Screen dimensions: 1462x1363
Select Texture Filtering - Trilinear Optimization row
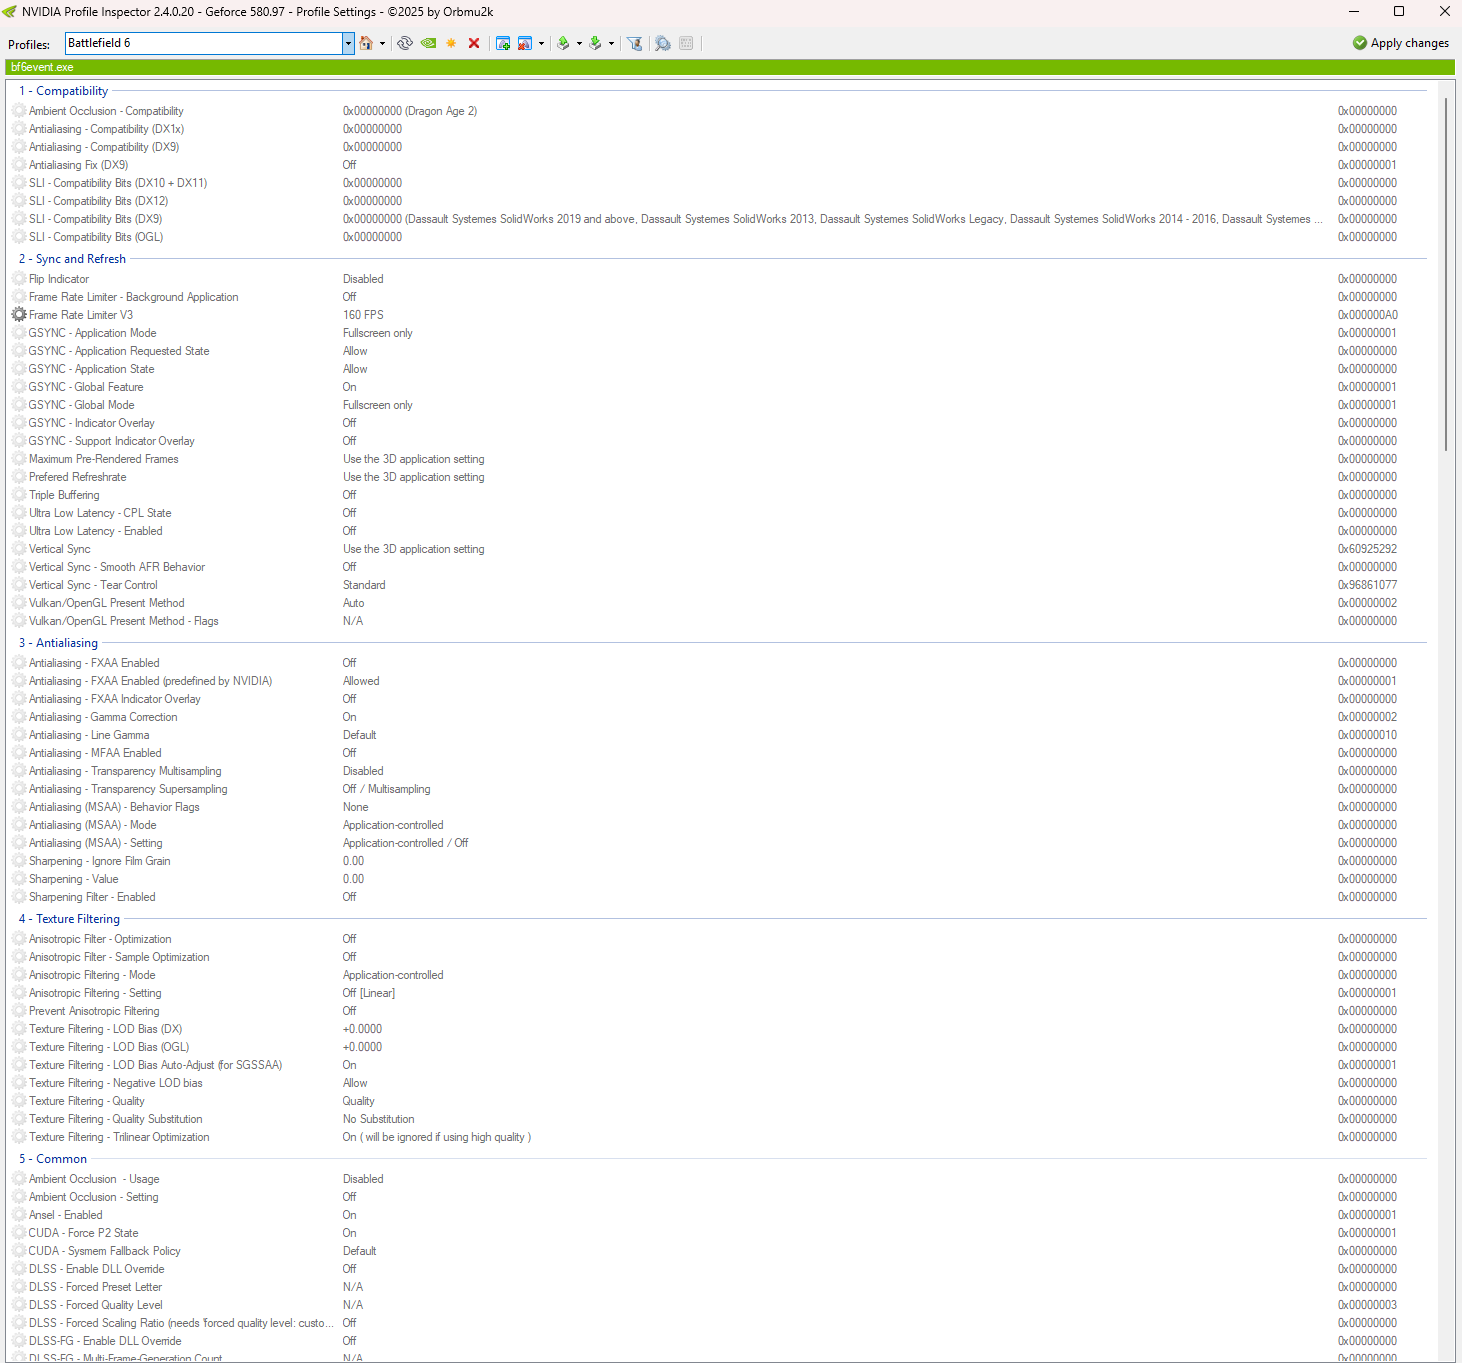tap(718, 1137)
